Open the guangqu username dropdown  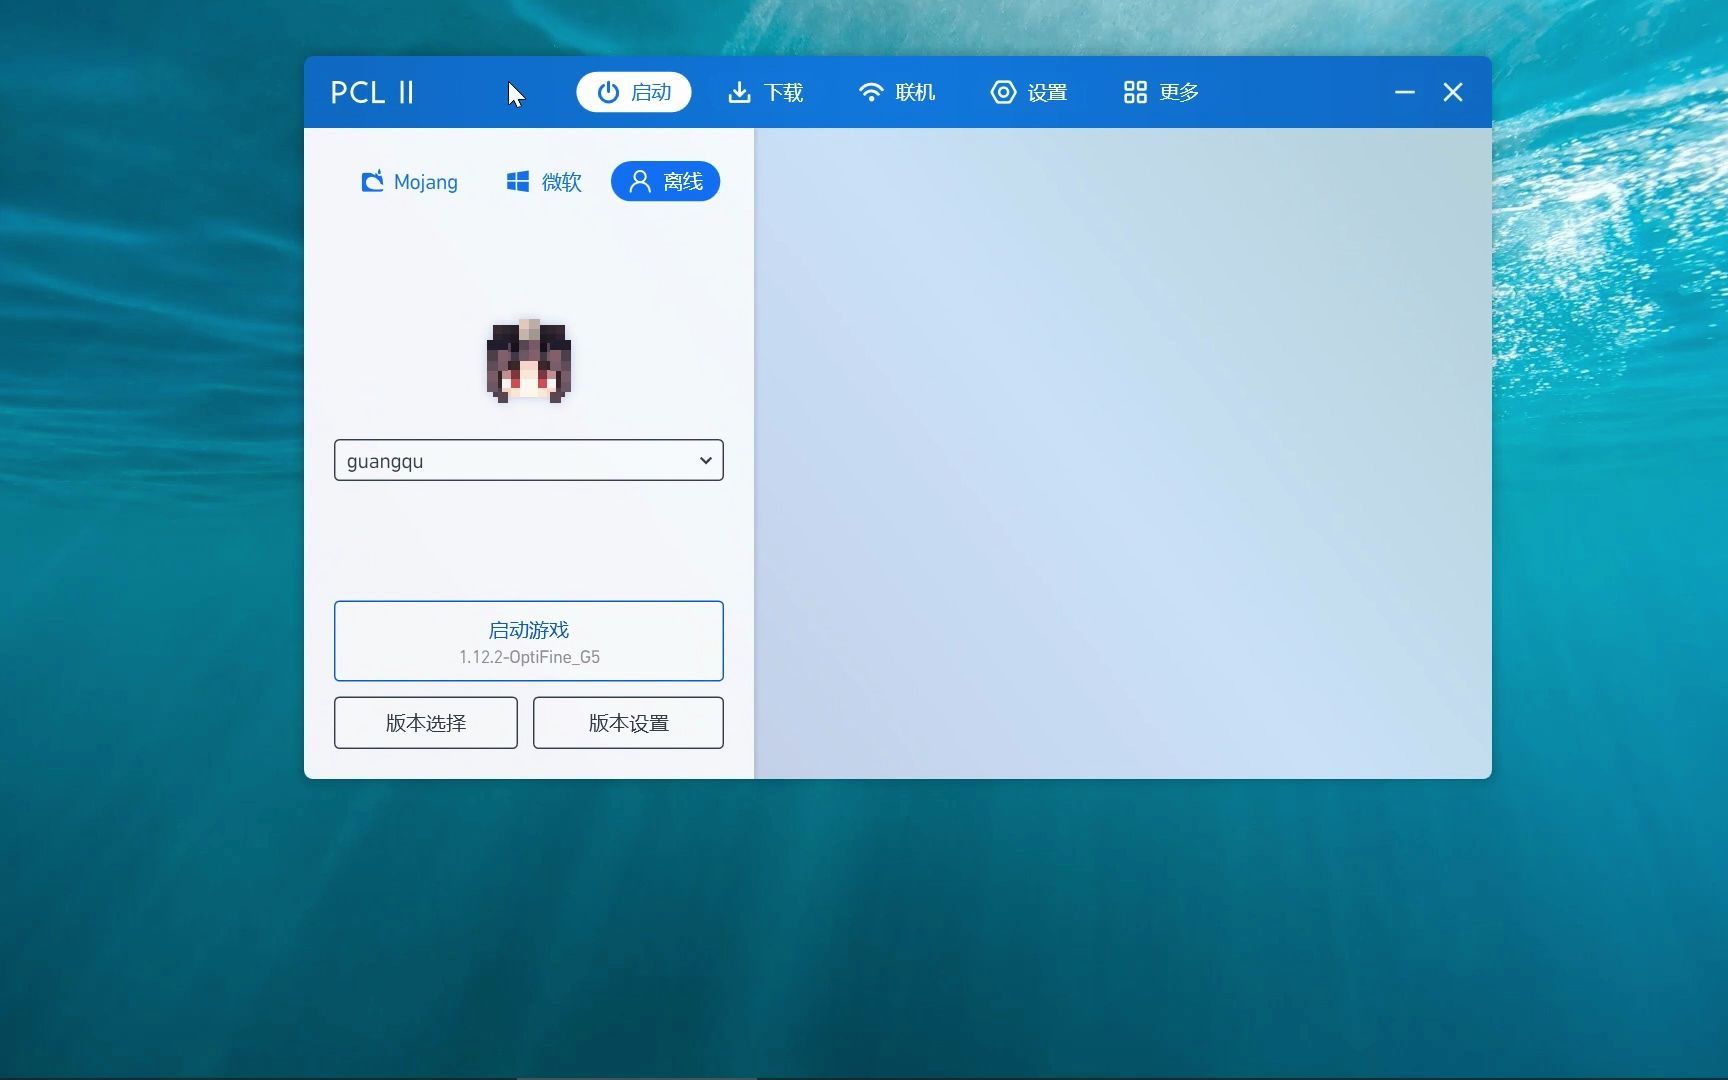point(528,460)
